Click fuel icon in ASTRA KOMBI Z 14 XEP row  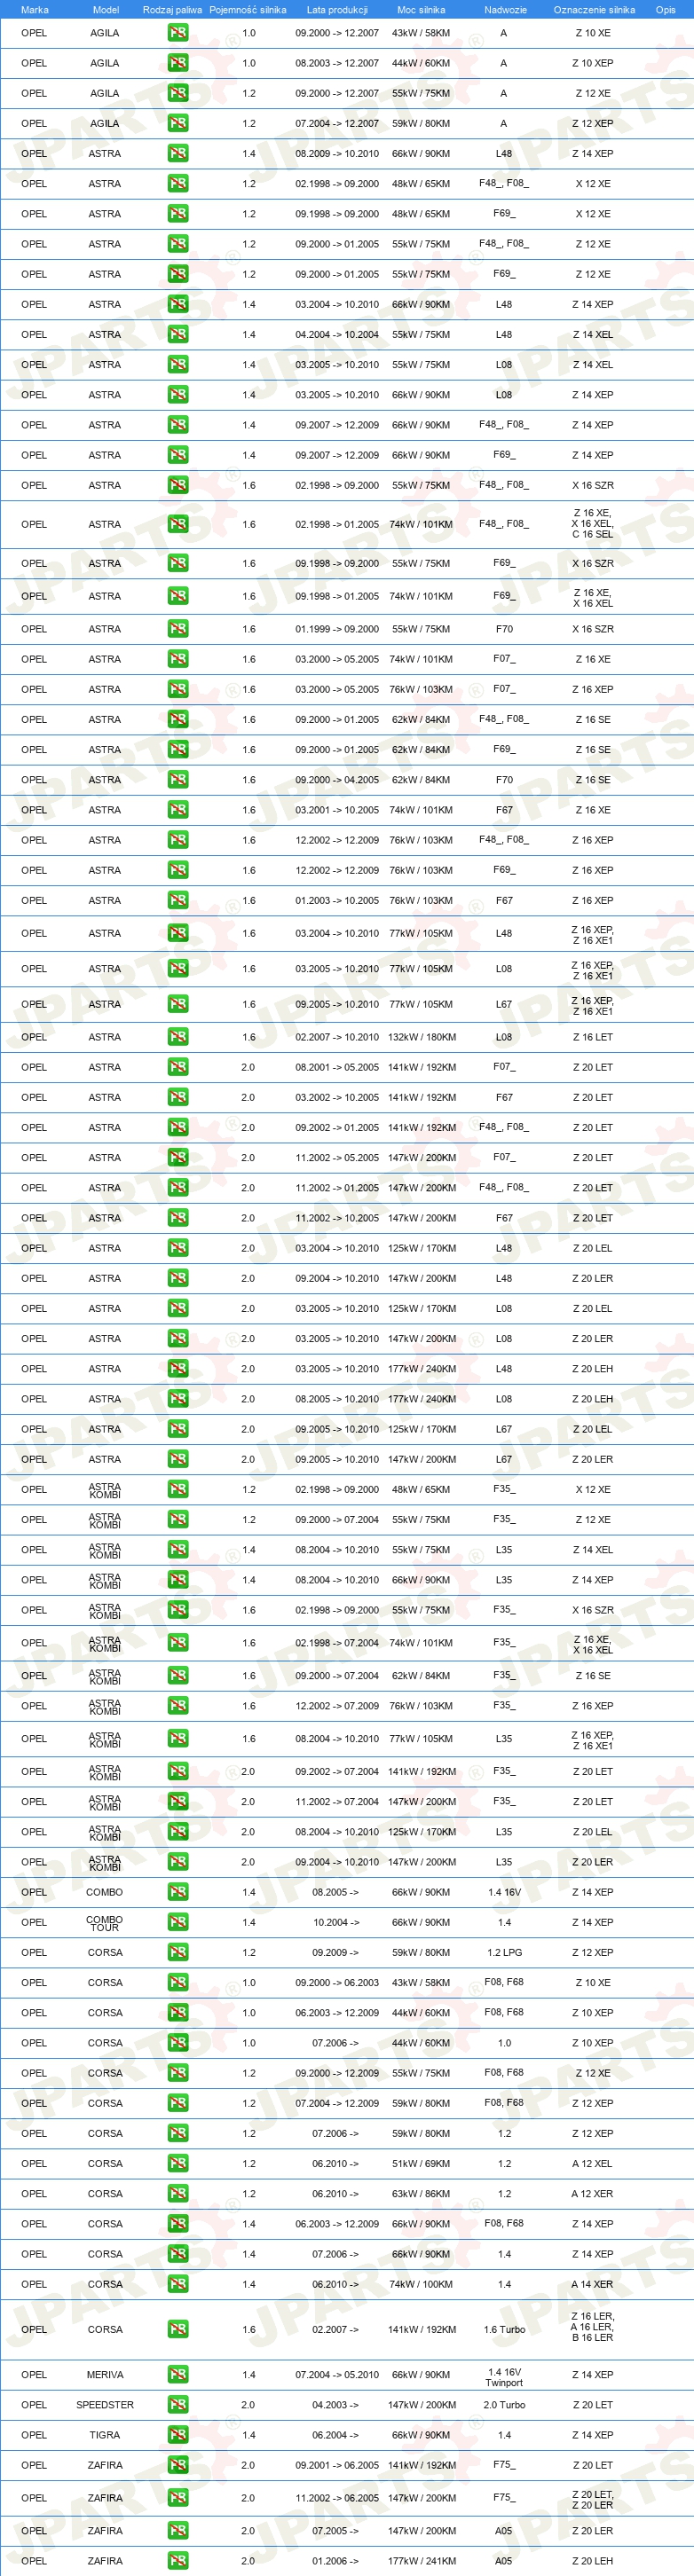[x=178, y=1579]
